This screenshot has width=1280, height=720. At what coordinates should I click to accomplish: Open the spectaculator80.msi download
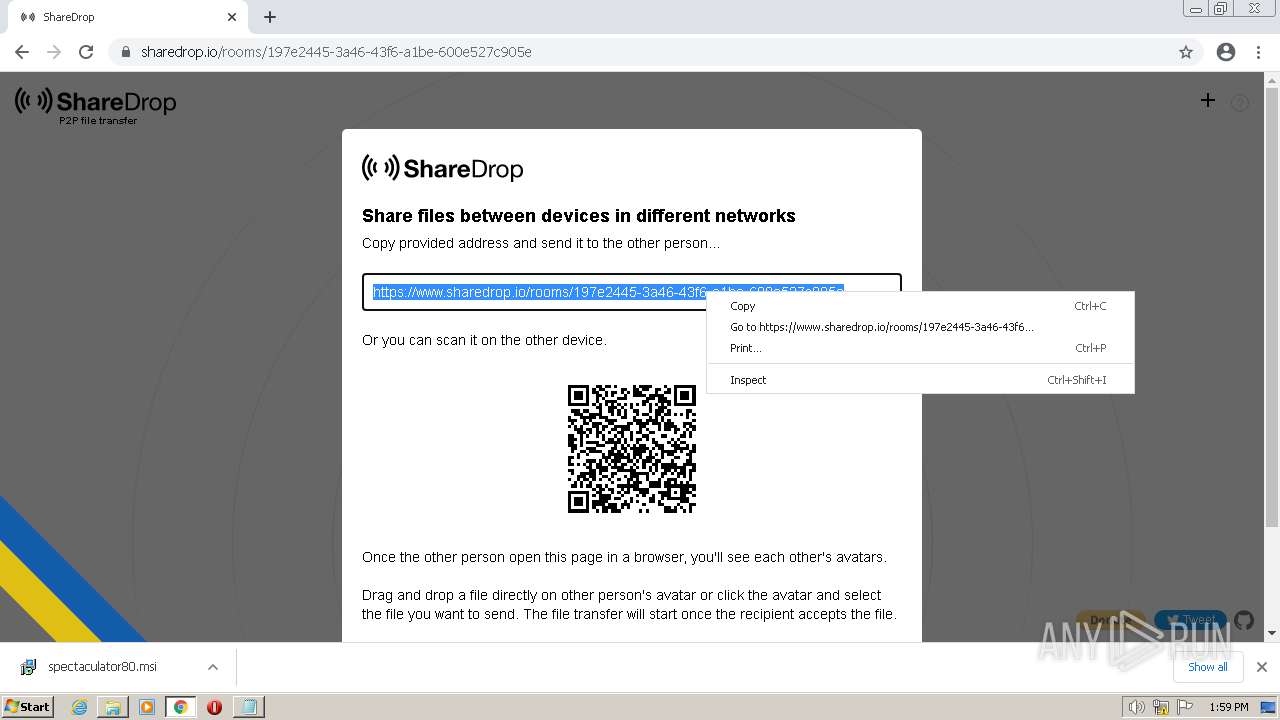point(102,667)
